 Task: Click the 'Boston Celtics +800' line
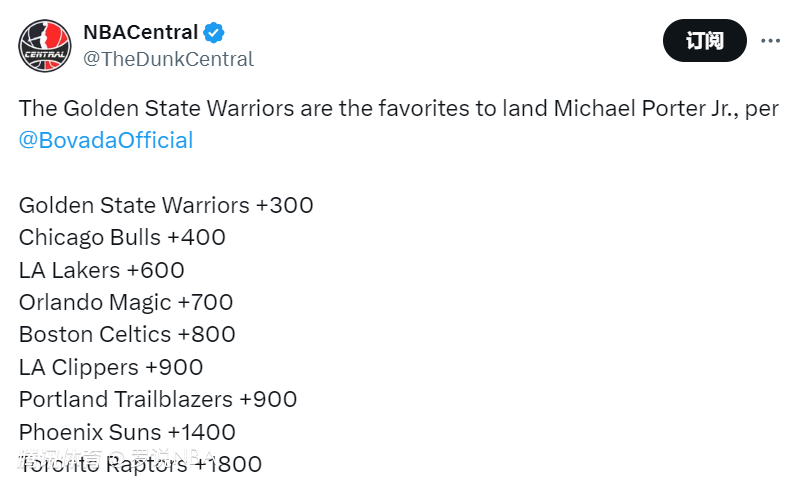pyautogui.click(x=127, y=334)
